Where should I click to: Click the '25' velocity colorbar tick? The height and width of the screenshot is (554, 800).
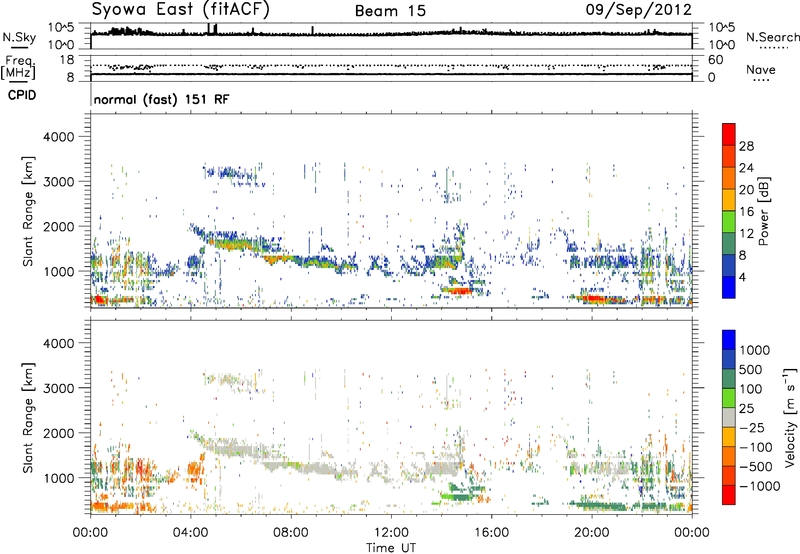pyautogui.click(x=747, y=408)
